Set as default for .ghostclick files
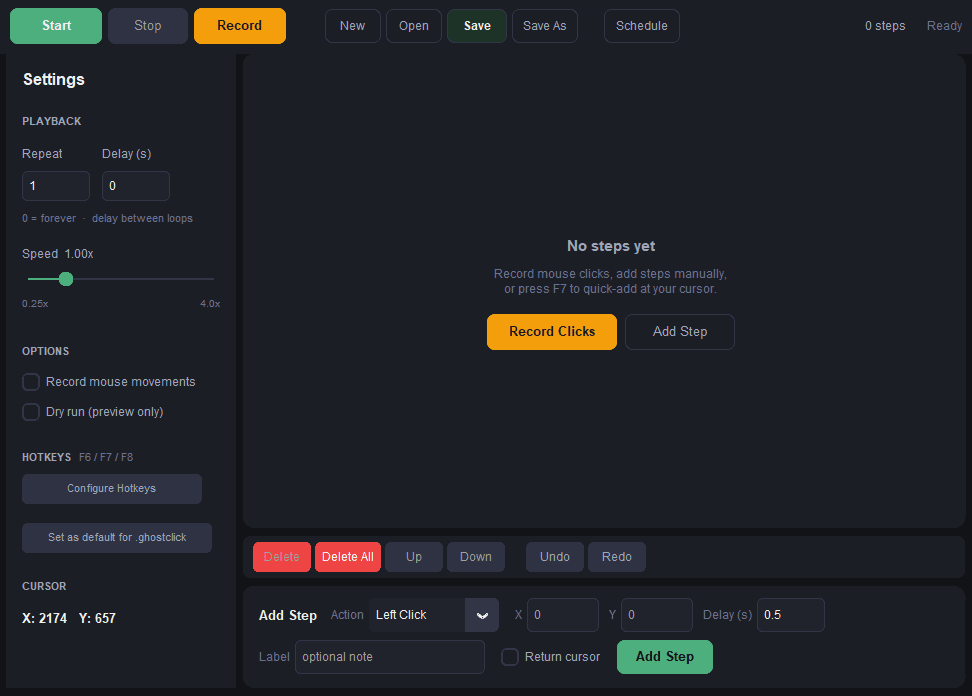Image resolution: width=972 pixels, height=696 pixels. 116,537
